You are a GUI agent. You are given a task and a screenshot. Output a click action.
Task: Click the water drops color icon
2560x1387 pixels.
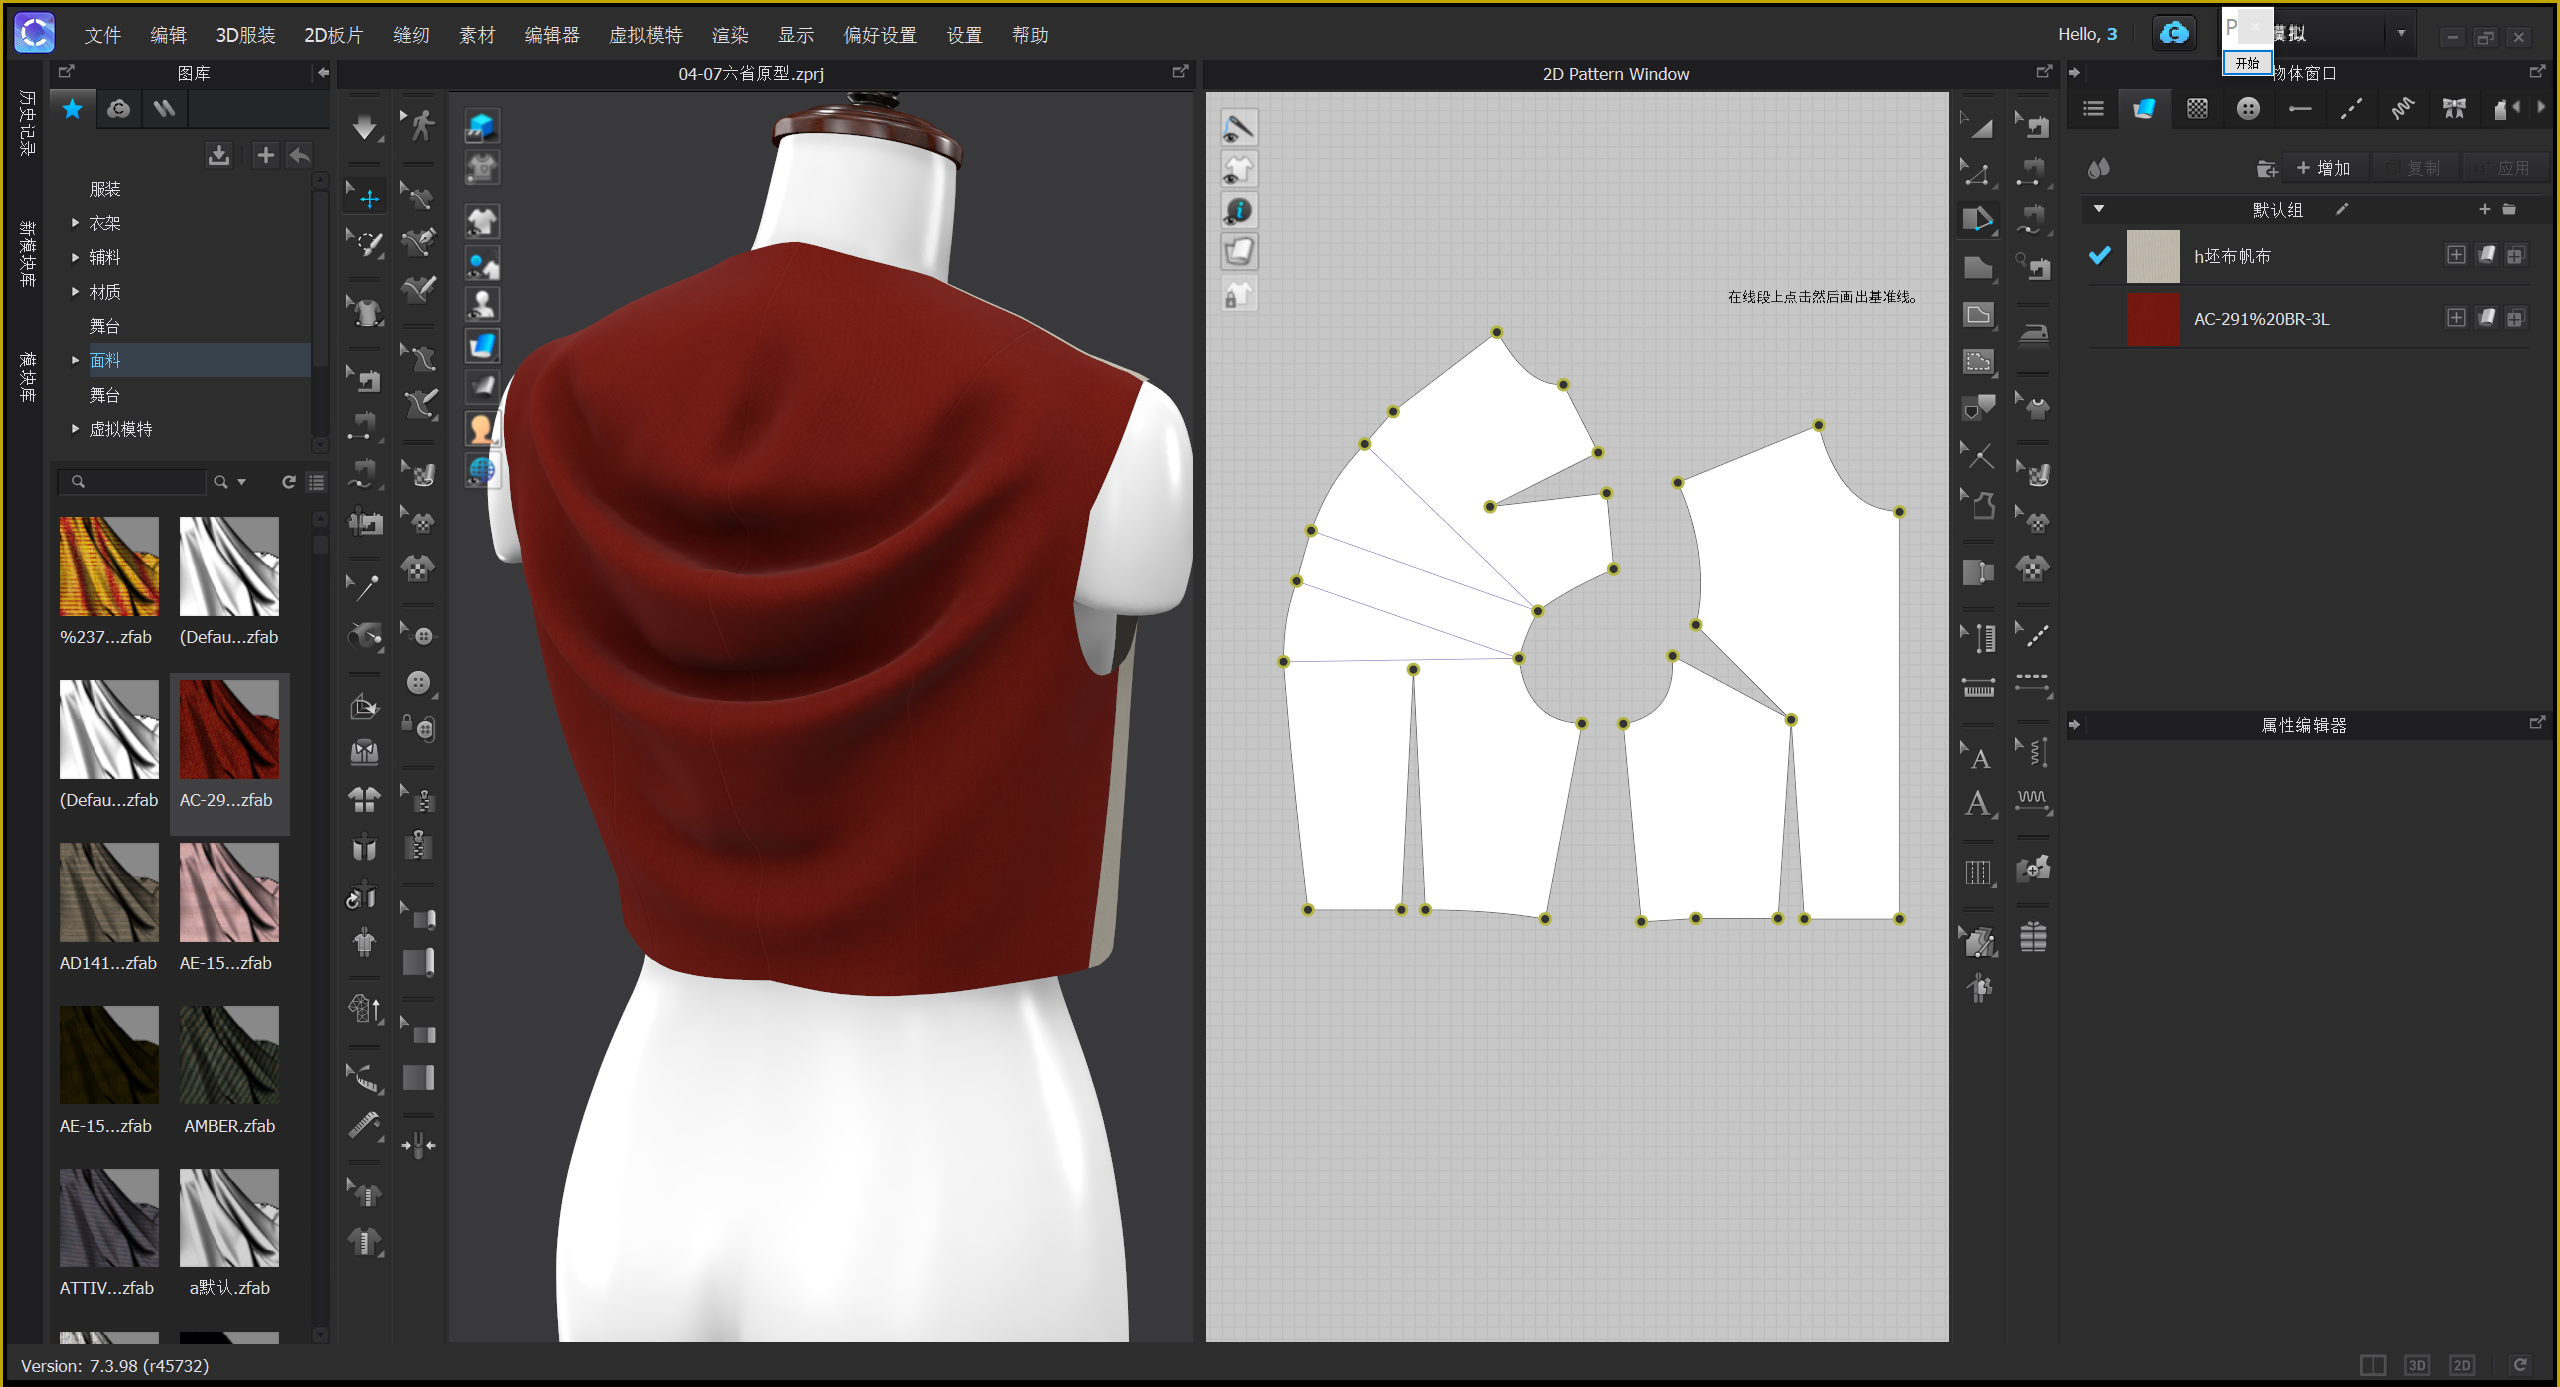point(2099,168)
